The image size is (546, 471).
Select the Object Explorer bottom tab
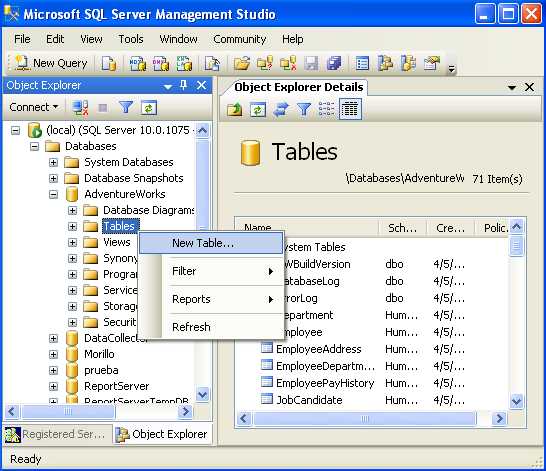pos(163,434)
